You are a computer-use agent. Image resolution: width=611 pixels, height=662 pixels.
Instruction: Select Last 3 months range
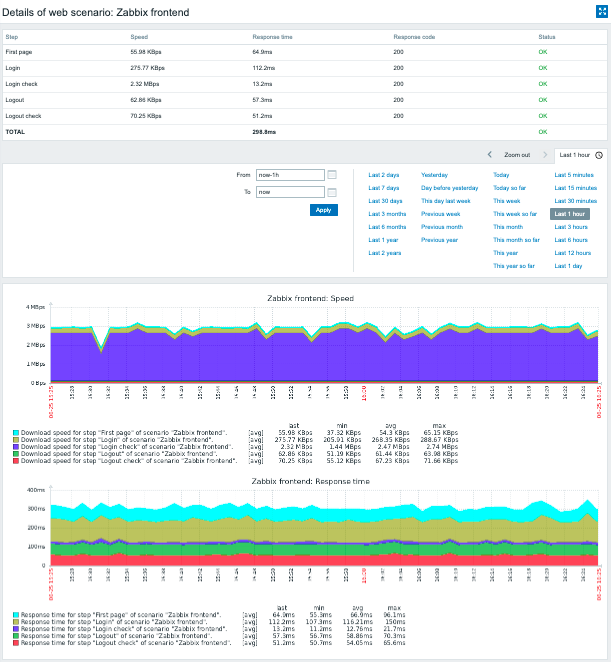387,214
